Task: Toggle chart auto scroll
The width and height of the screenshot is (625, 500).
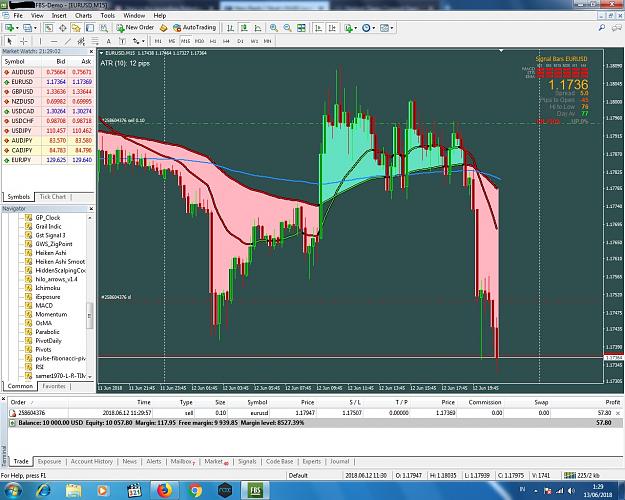Action: tap(318, 28)
